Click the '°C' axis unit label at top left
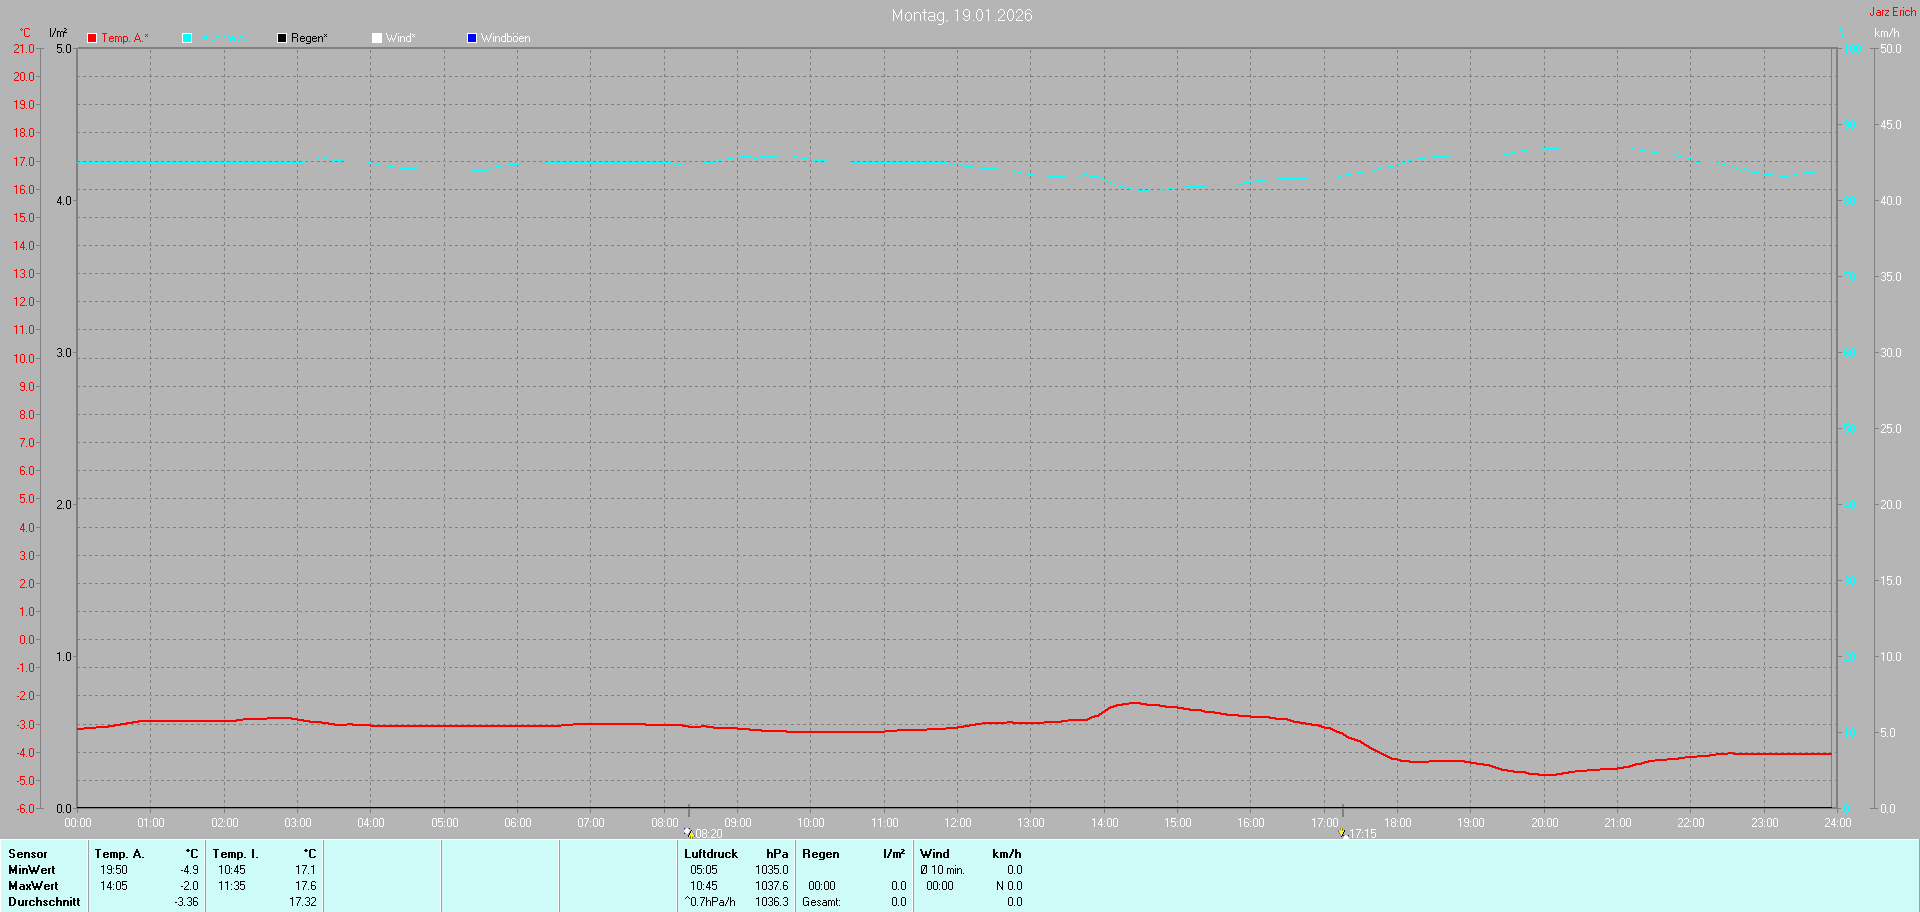The height and width of the screenshot is (912, 1920). [25, 33]
